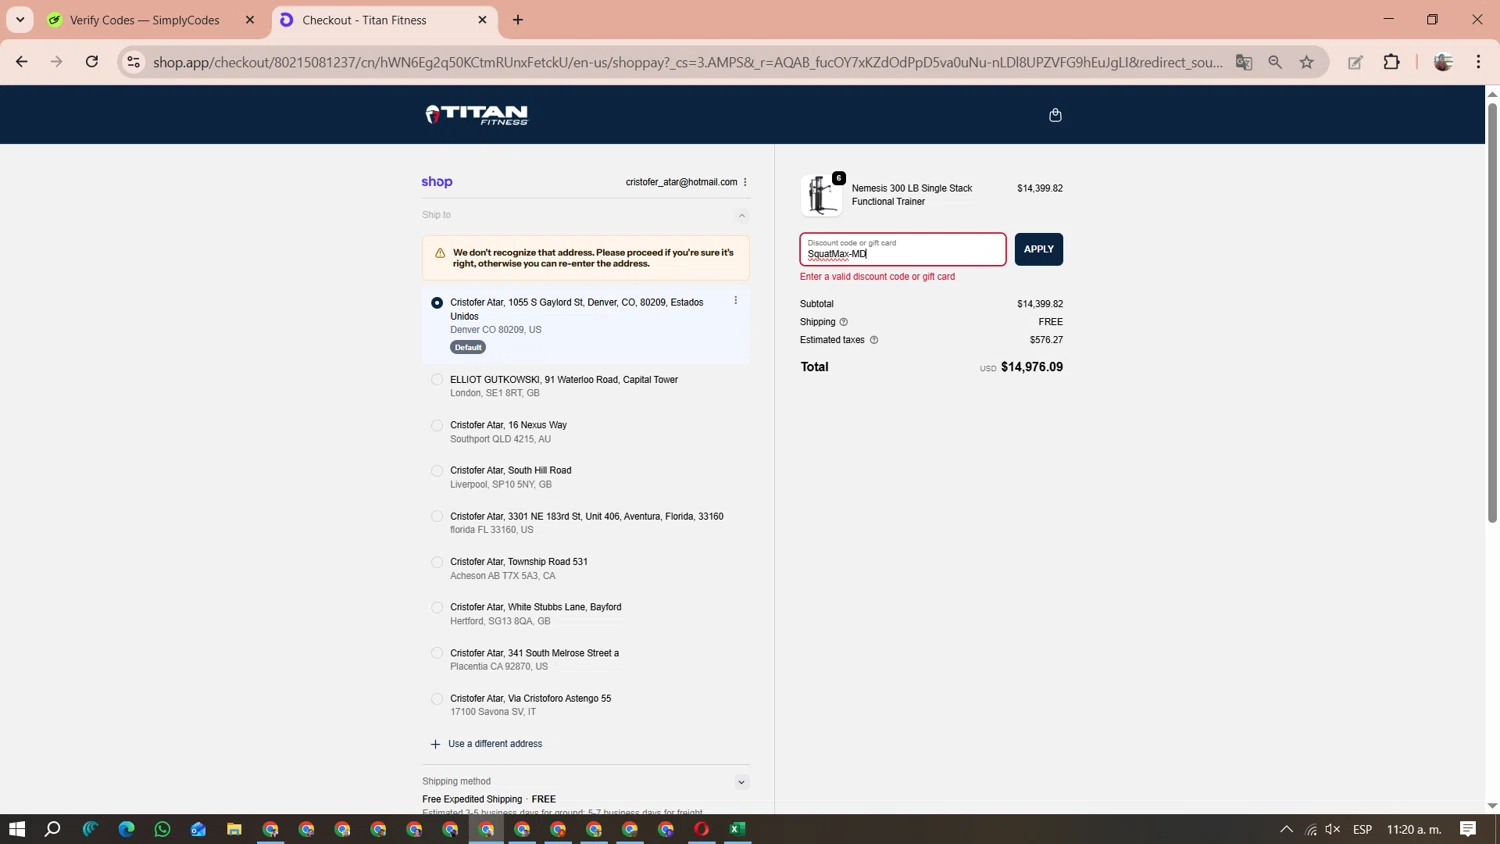1500x844 pixels.
Task: Open the tab search dropdown arrow
Action: point(20,20)
